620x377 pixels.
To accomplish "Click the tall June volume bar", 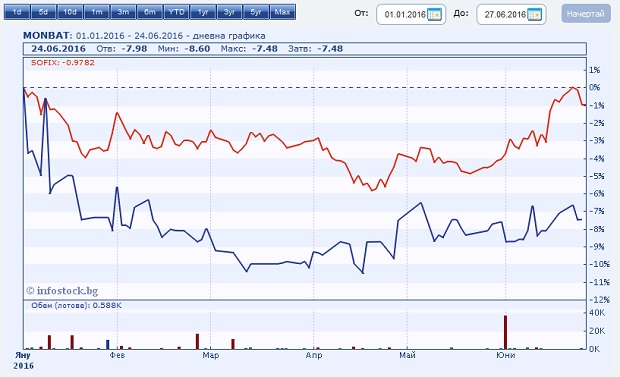I will [505, 332].
